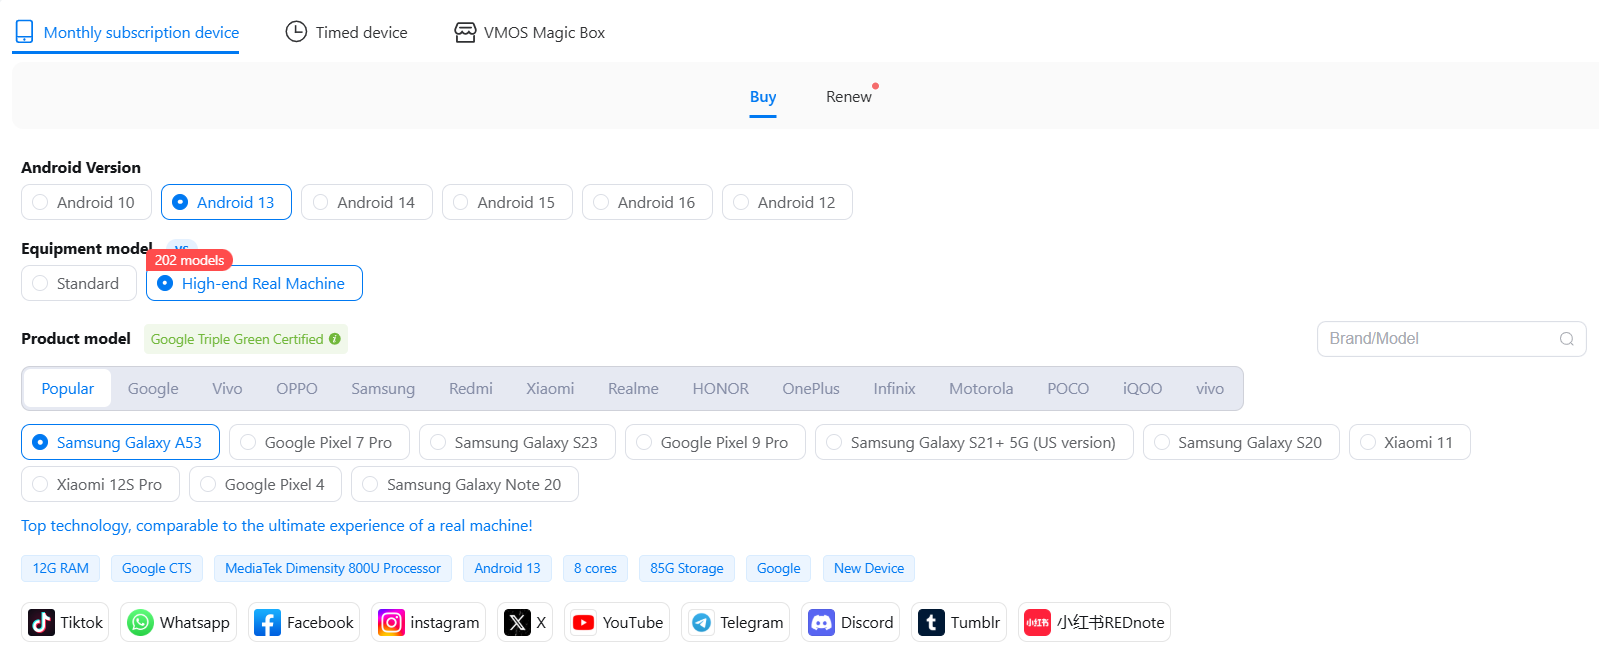Click the Tiktok app icon

tap(41, 622)
